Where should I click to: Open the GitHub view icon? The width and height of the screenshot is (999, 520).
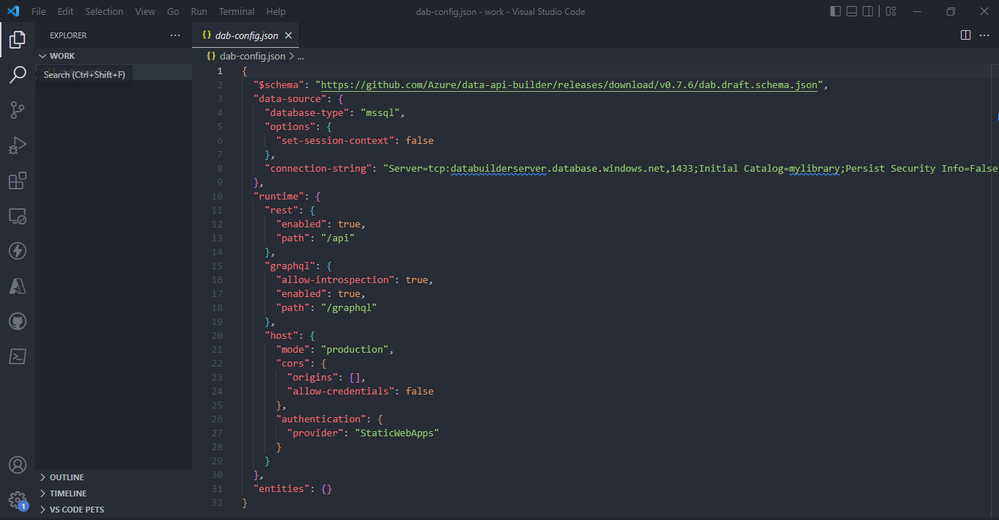click(x=17, y=321)
